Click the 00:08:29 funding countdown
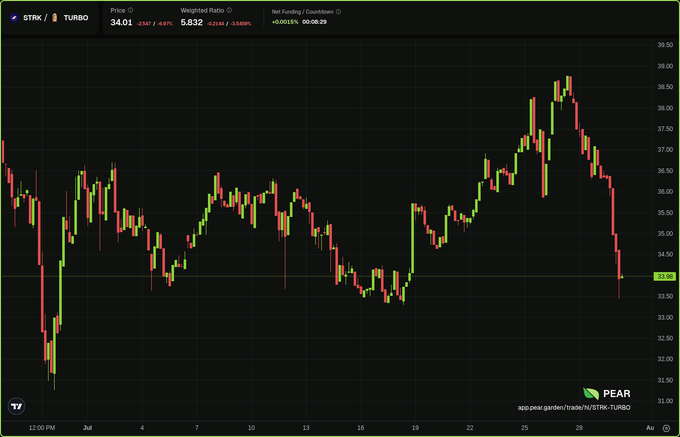The height and width of the screenshot is (437, 680). click(314, 22)
